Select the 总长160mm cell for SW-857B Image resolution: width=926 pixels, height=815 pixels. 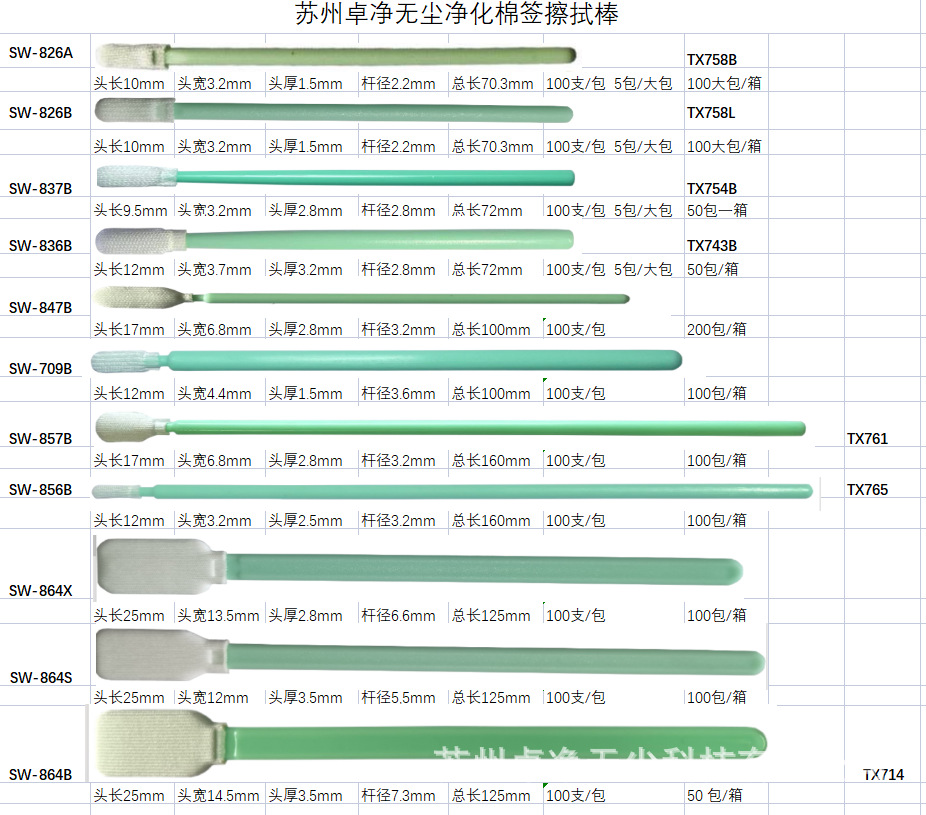(490, 461)
